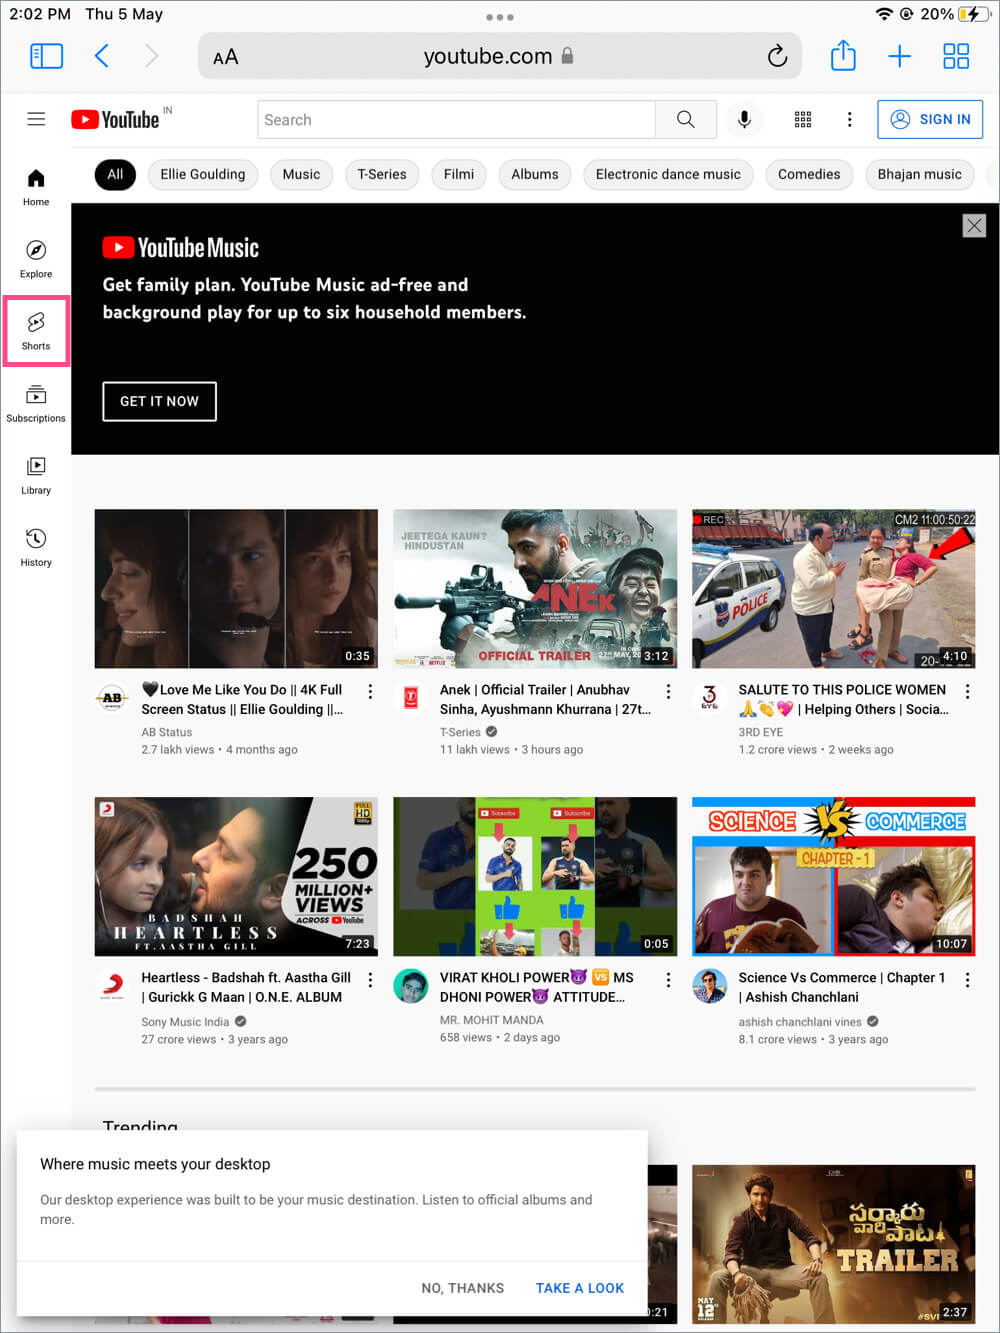
Task: Select the Music filter chip
Action: (x=301, y=174)
